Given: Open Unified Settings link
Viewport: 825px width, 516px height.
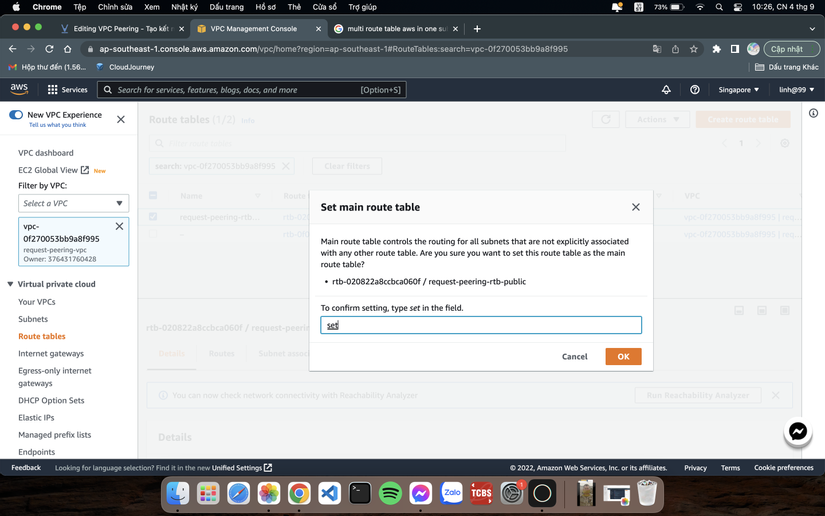Looking at the screenshot, I should pyautogui.click(x=242, y=468).
